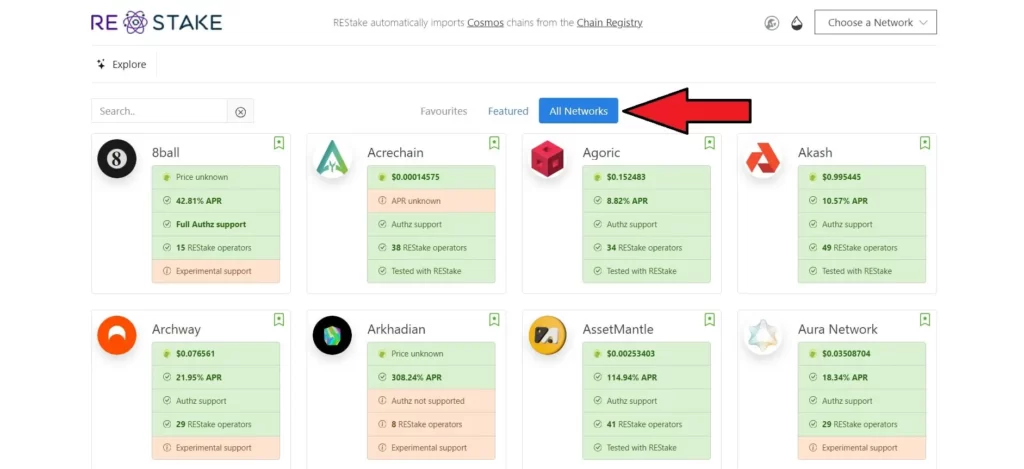
Task: Click the Arkhadian shield logo
Action: pos(332,335)
